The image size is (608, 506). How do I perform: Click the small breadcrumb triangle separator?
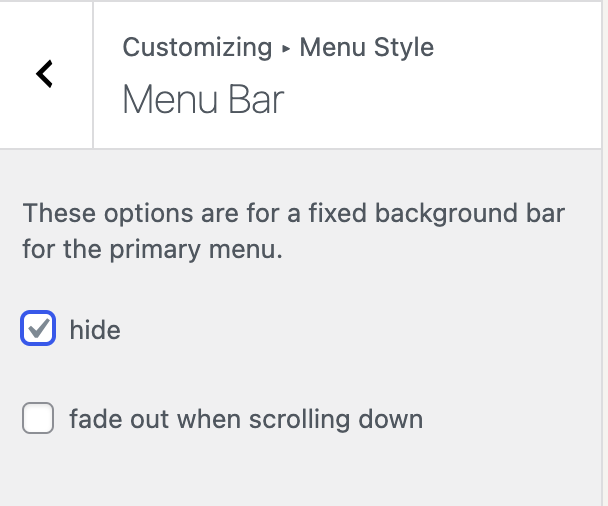tap(286, 49)
